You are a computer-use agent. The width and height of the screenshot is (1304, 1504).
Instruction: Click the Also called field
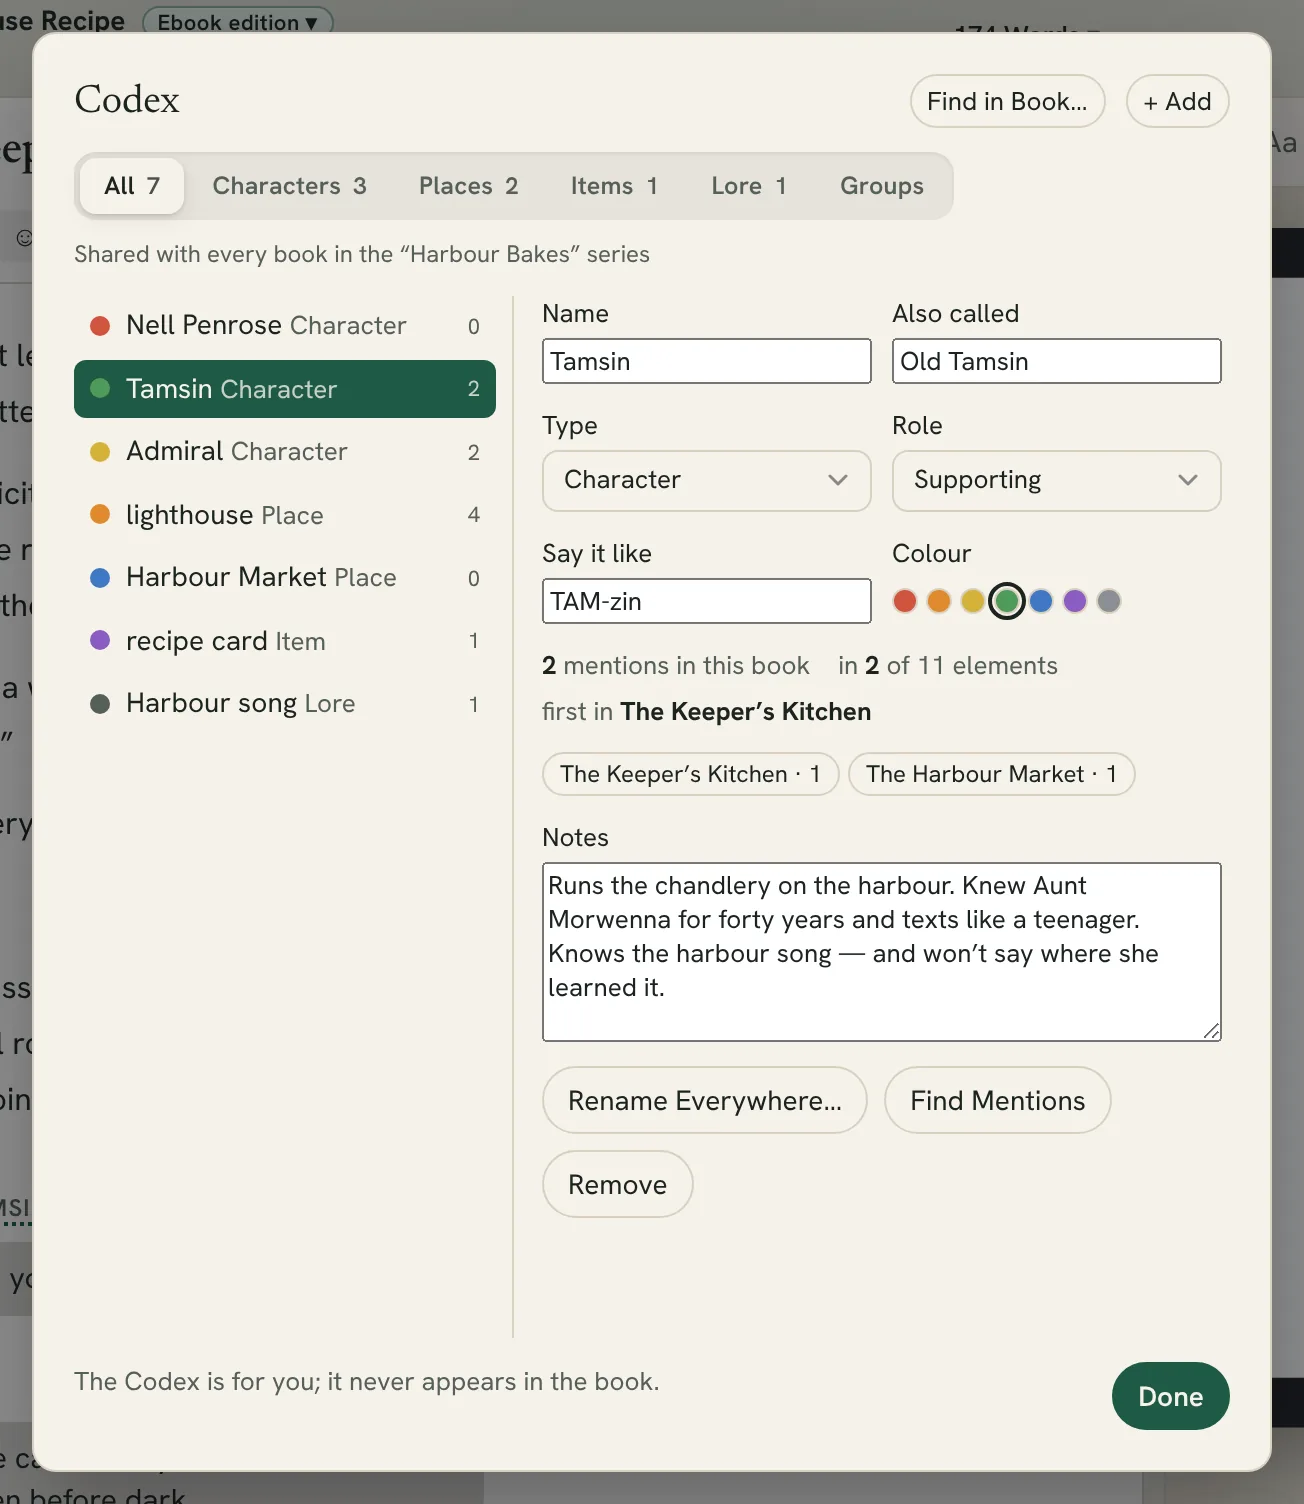coord(1056,361)
